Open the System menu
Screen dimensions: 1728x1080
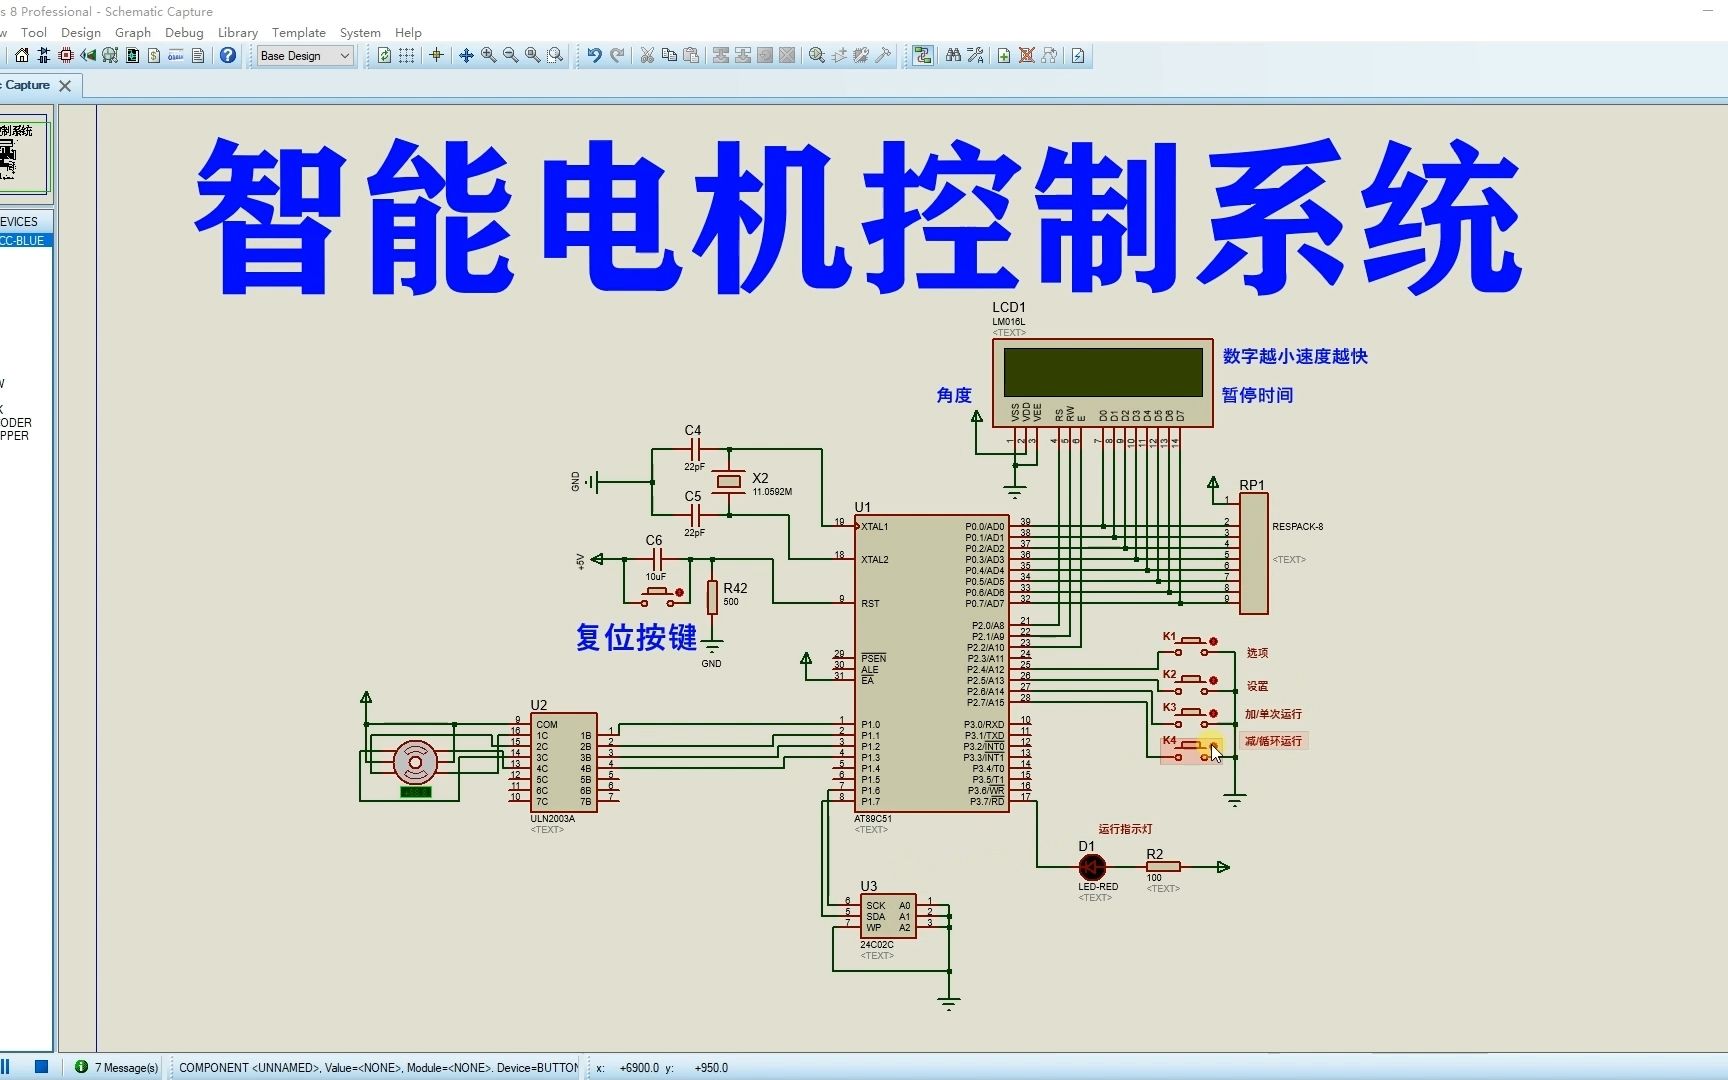(x=360, y=32)
